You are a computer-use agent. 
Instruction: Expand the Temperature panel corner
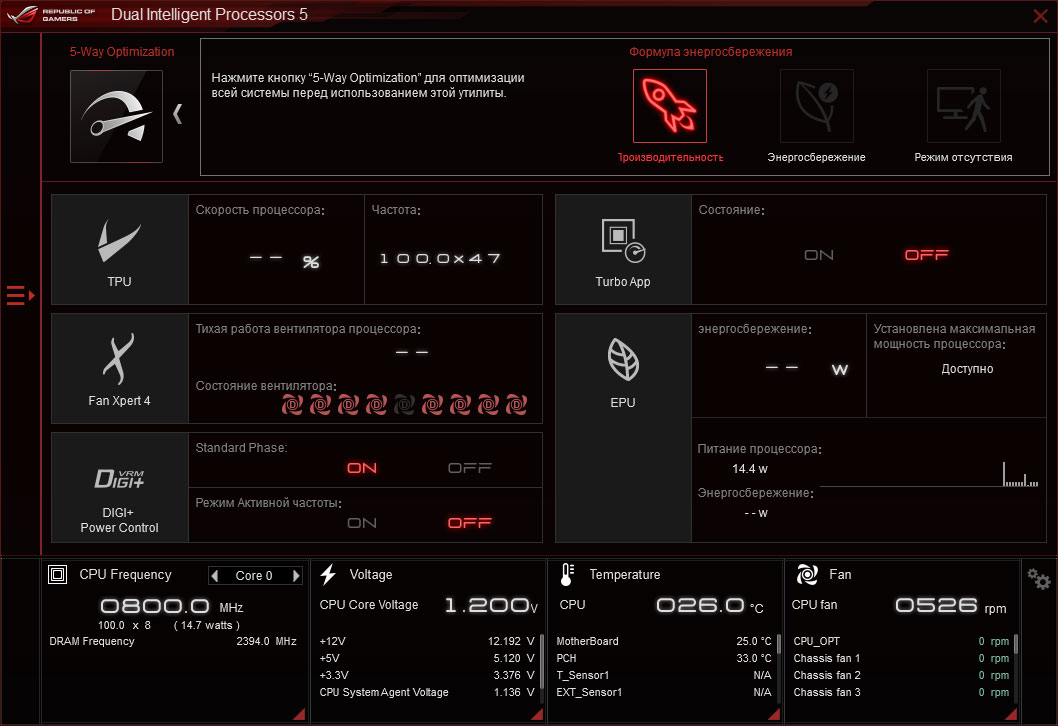tap(774, 714)
